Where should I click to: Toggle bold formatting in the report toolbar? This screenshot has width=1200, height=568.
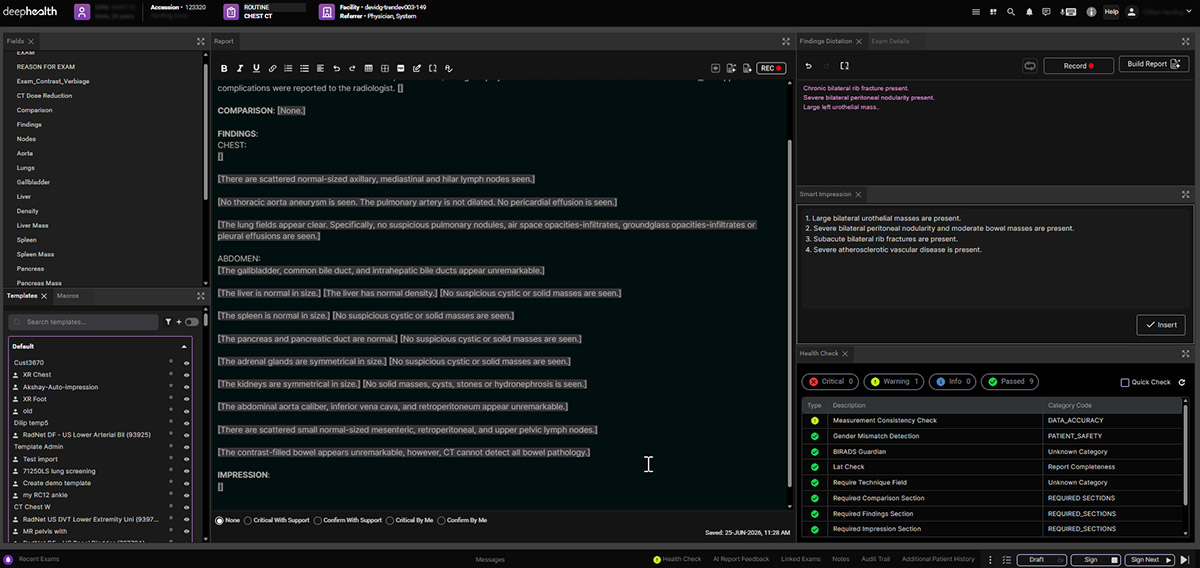coord(224,69)
